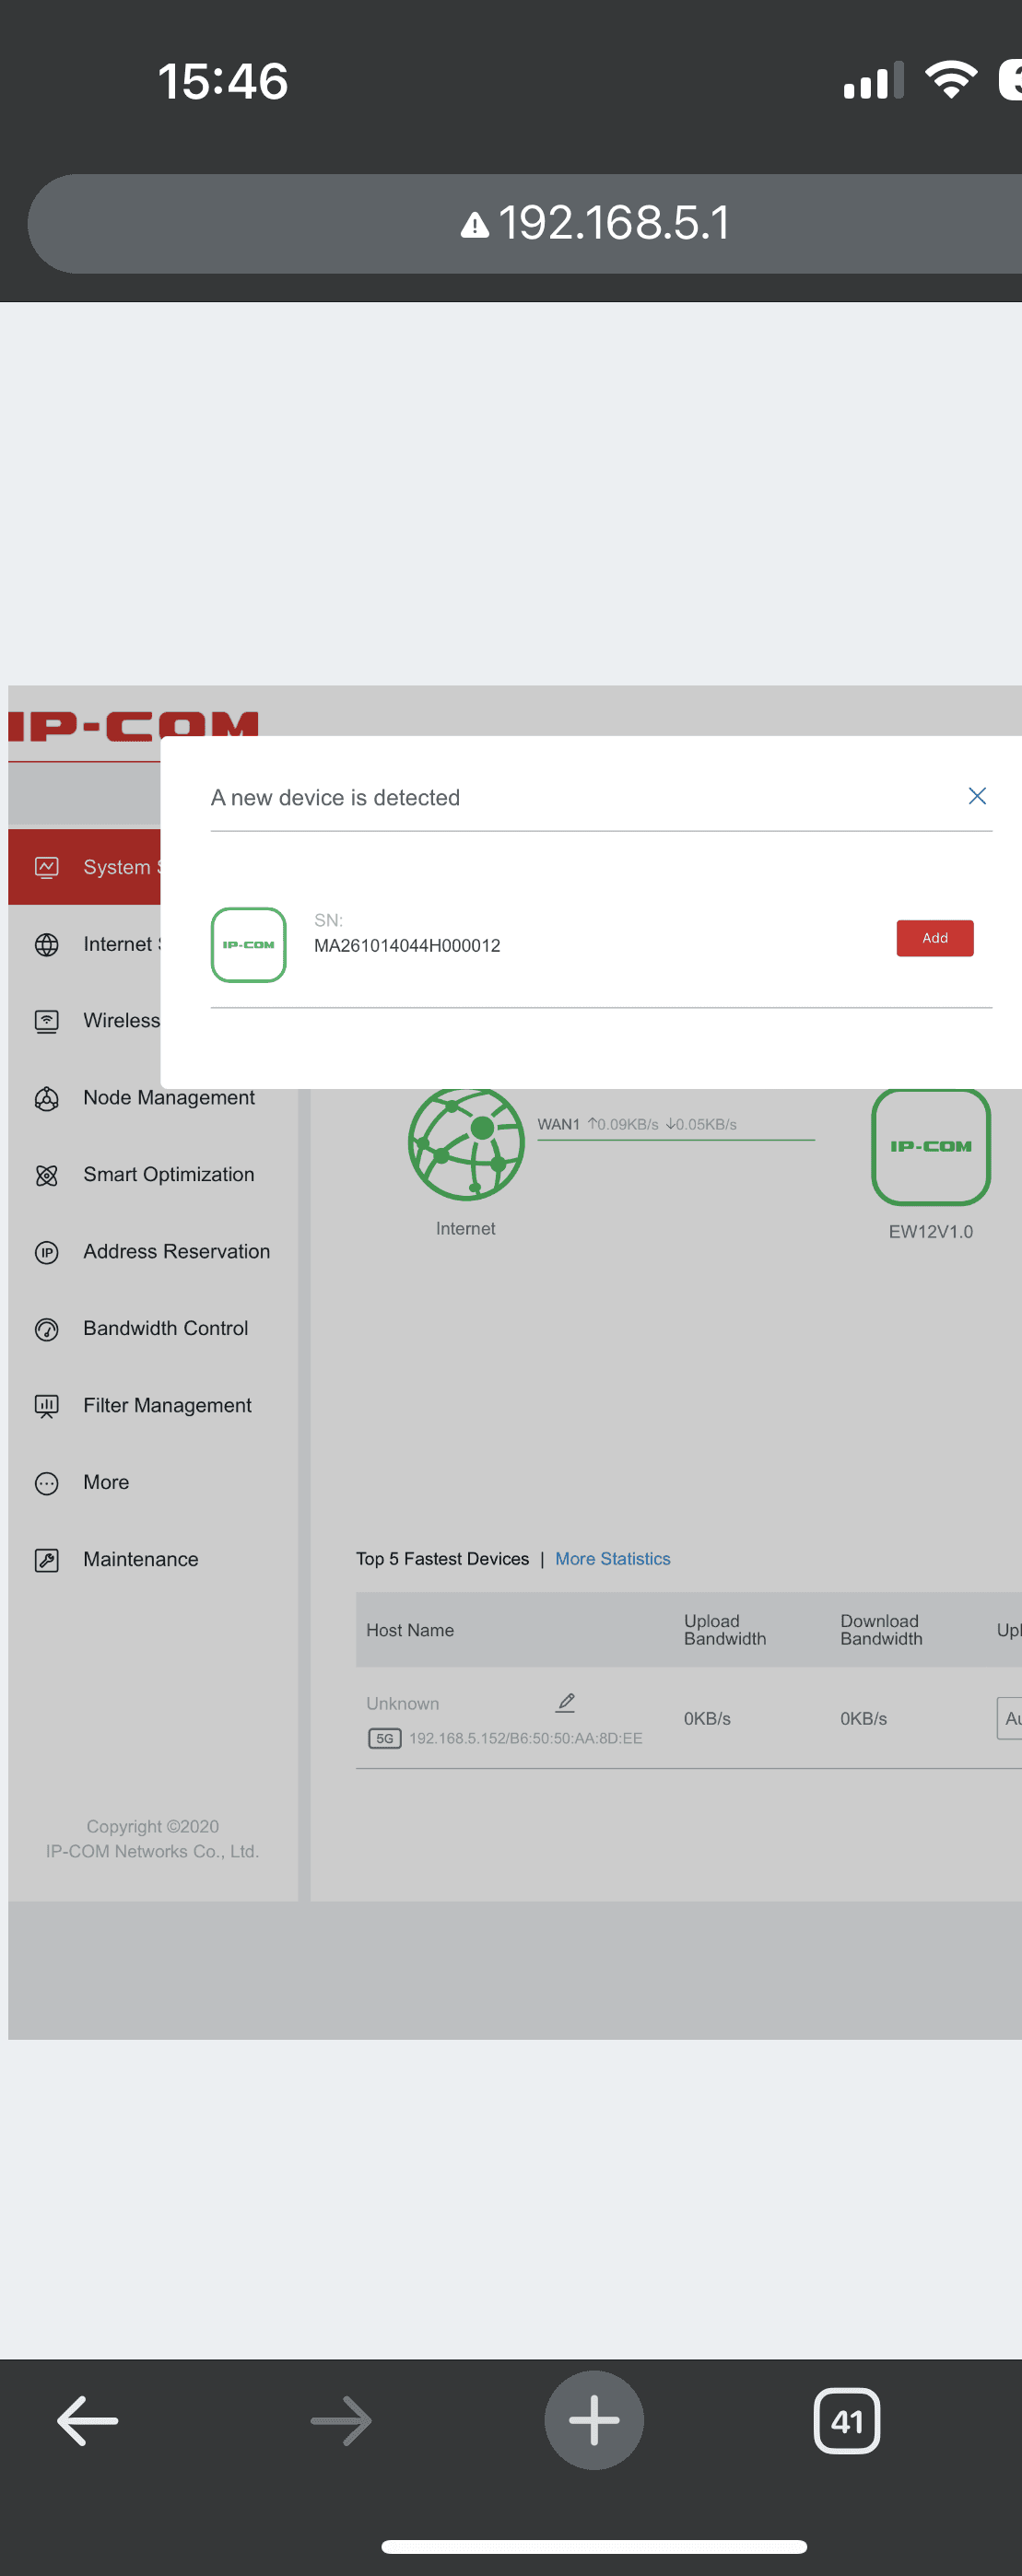Open Bandwidth Control in sidebar
The height and width of the screenshot is (2576, 1022).
coord(152,1329)
